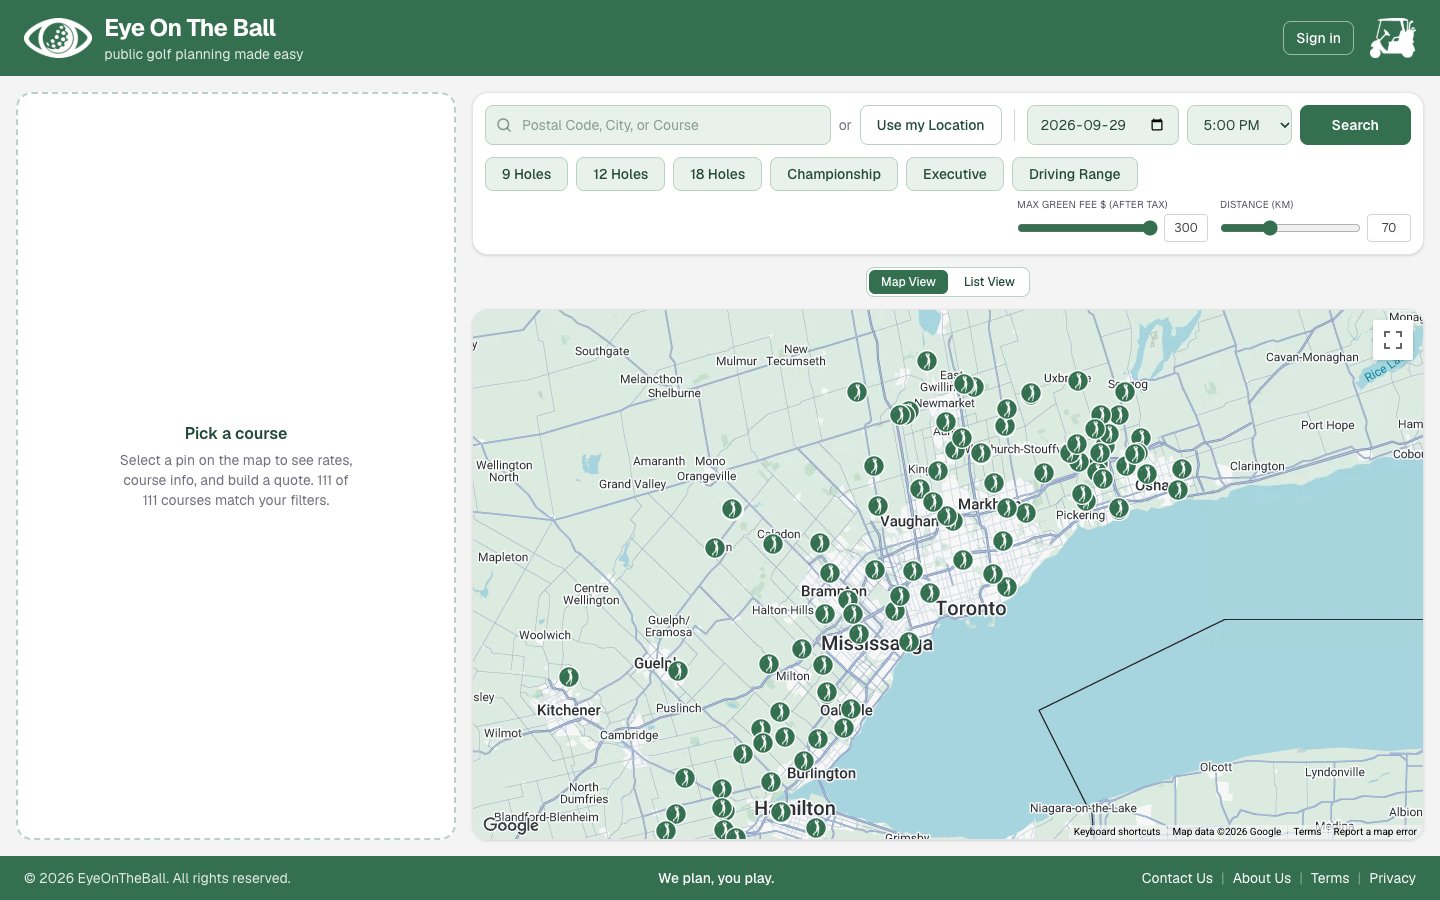
Task: Click the search magnifier icon
Action: click(x=504, y=125)
